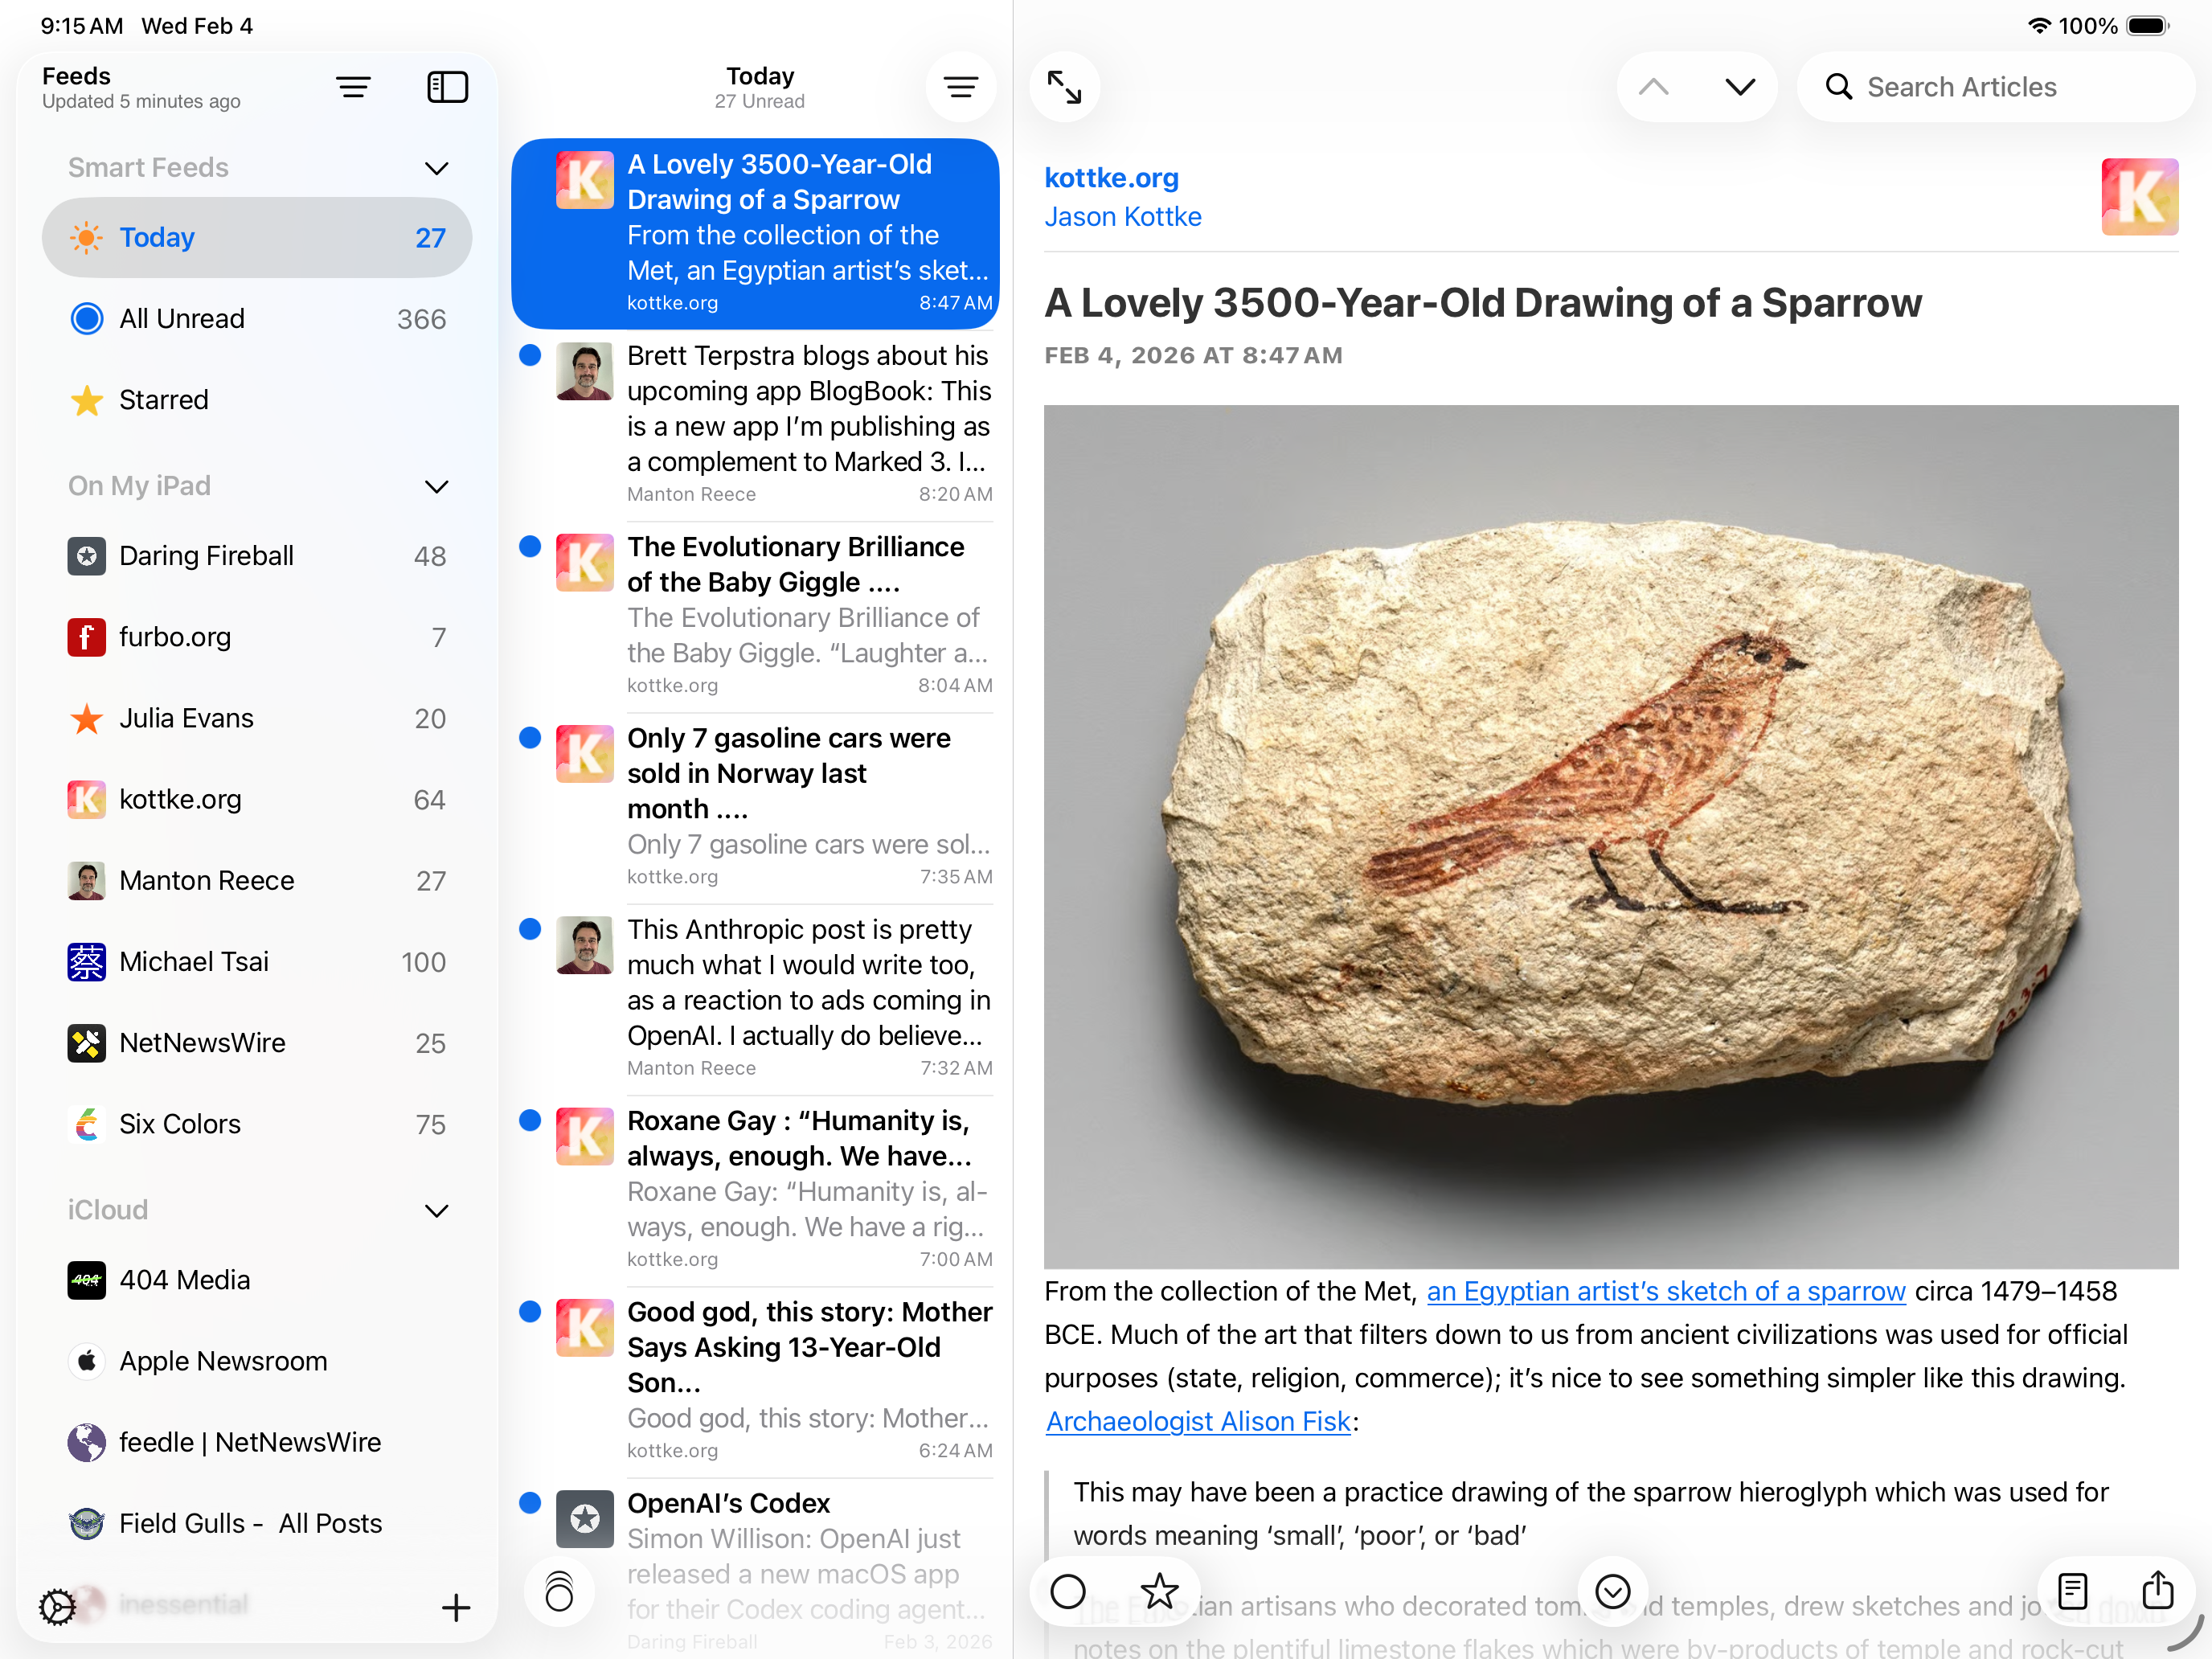
Task: Collapse the Smart Feeds section
Action: point(436,168)
